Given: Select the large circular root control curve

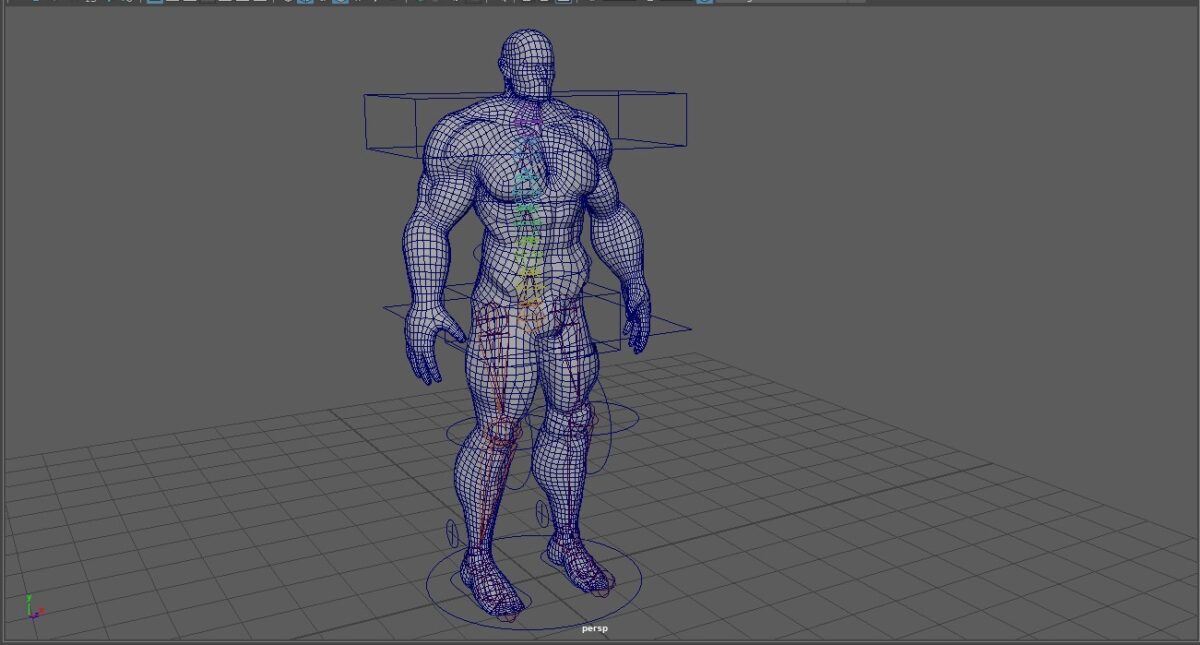Looking at the screenshot, I should [x=533, y=582].
